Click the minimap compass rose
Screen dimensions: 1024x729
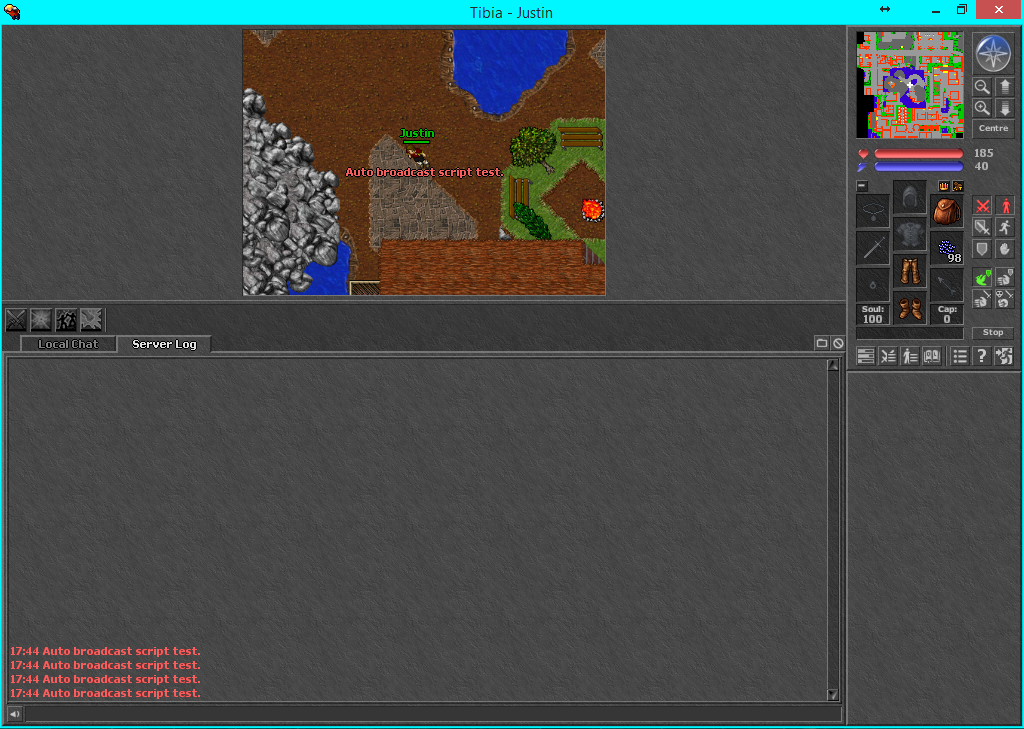coord(993,53)
